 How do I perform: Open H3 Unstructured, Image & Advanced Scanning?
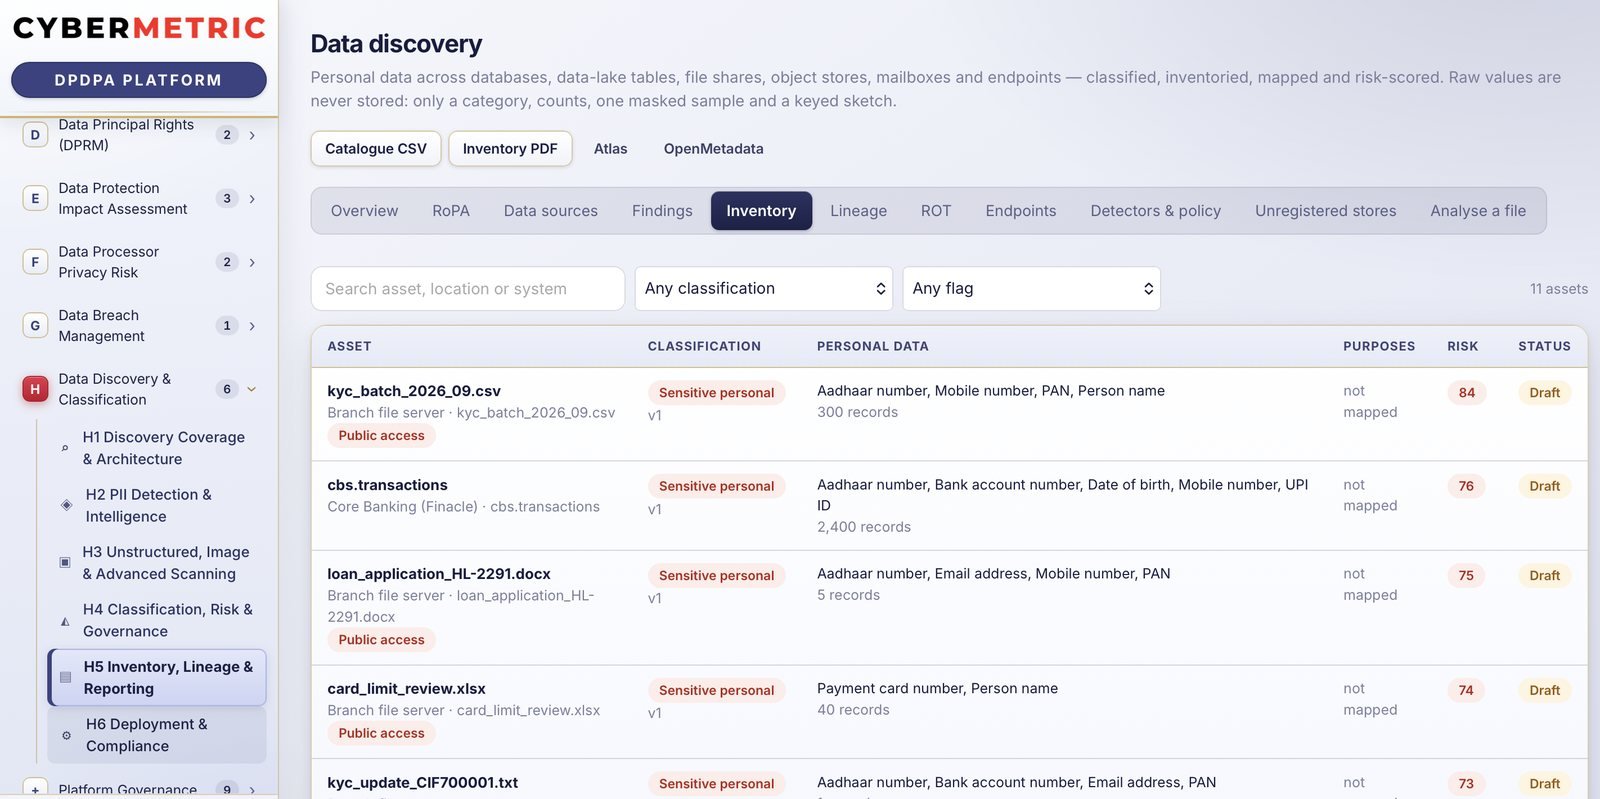157,563
